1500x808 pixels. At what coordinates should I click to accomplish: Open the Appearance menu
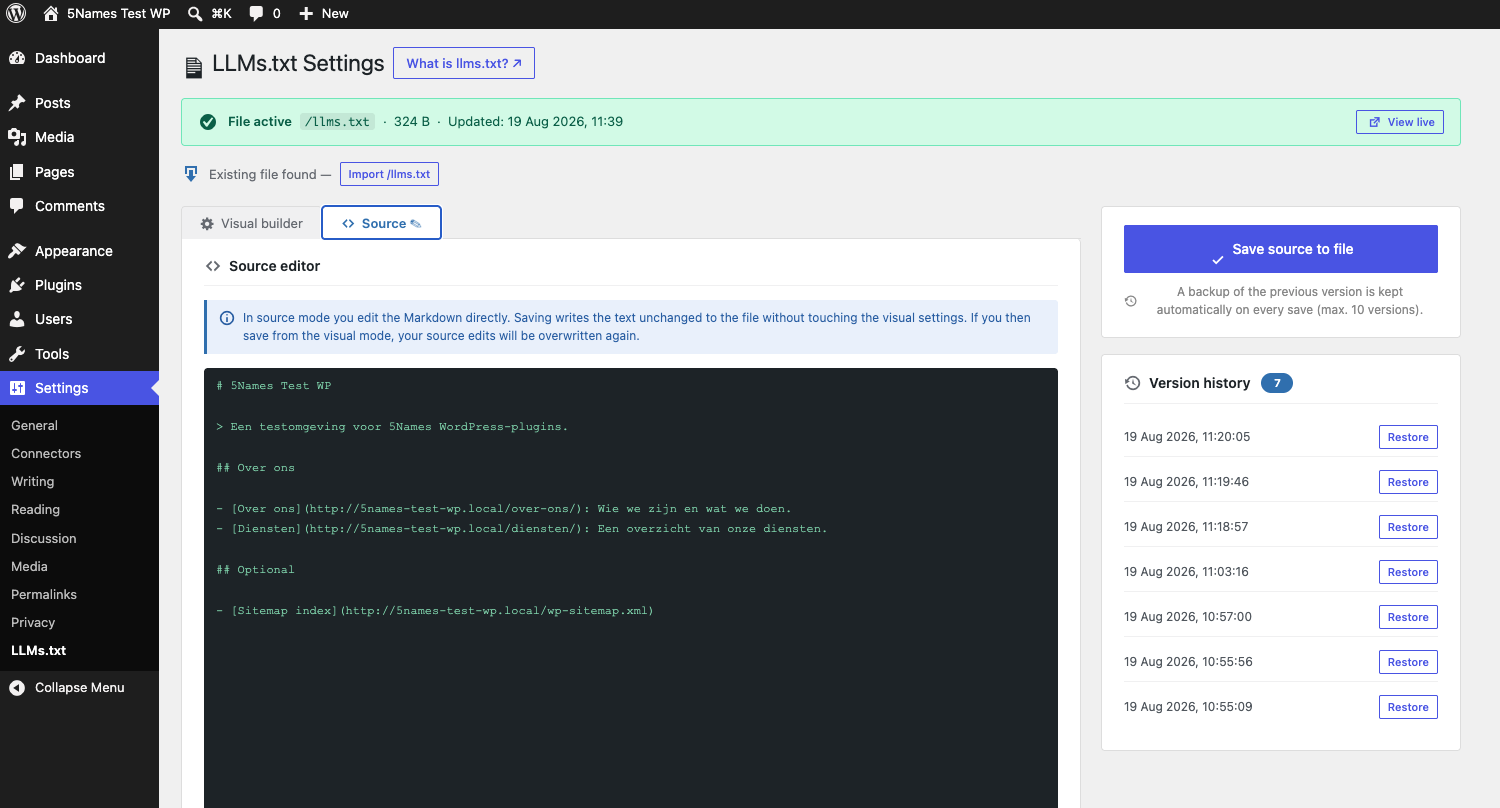point(79,251)
